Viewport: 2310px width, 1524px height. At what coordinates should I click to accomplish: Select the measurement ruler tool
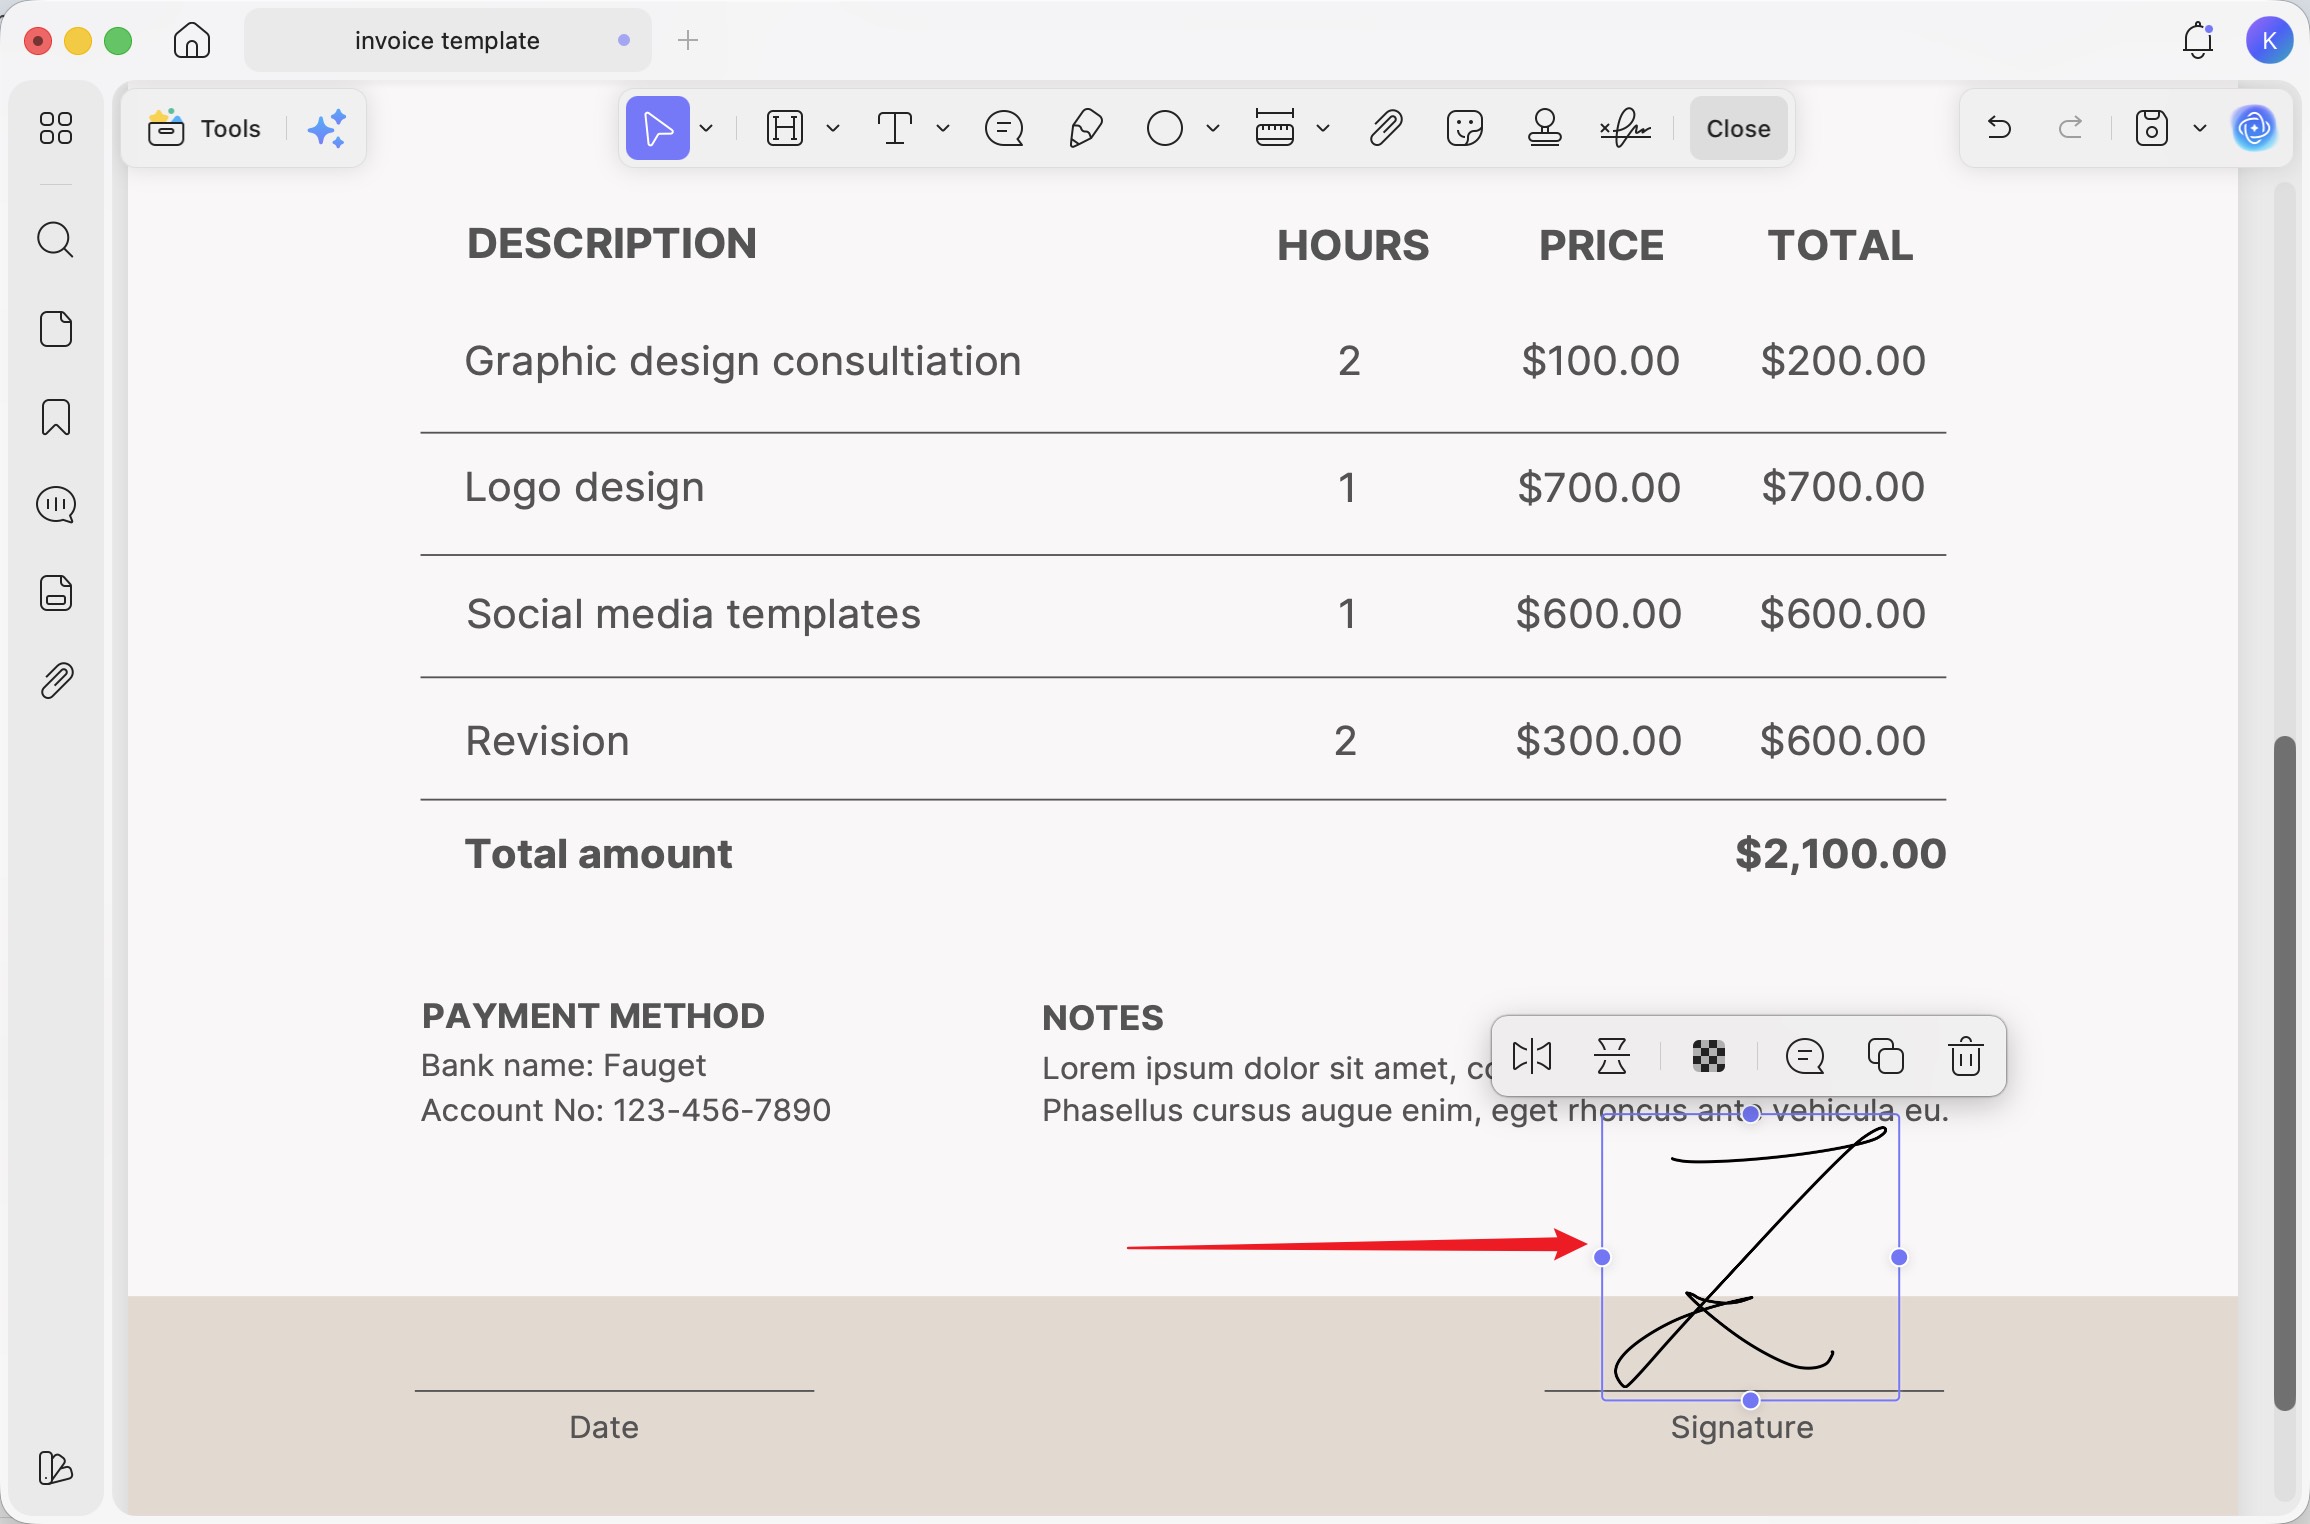(x=1275, y=128)
